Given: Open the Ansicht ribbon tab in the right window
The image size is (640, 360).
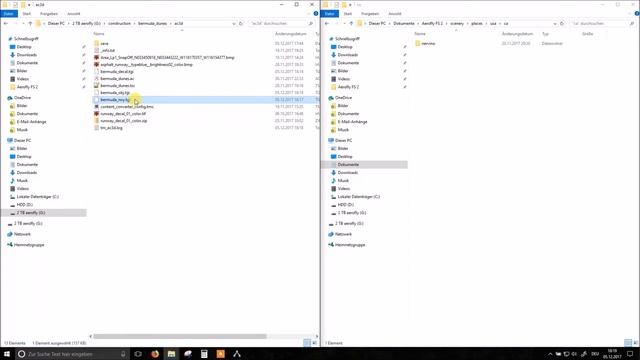Looking at the screenshot, I should (x=395, y=14).
